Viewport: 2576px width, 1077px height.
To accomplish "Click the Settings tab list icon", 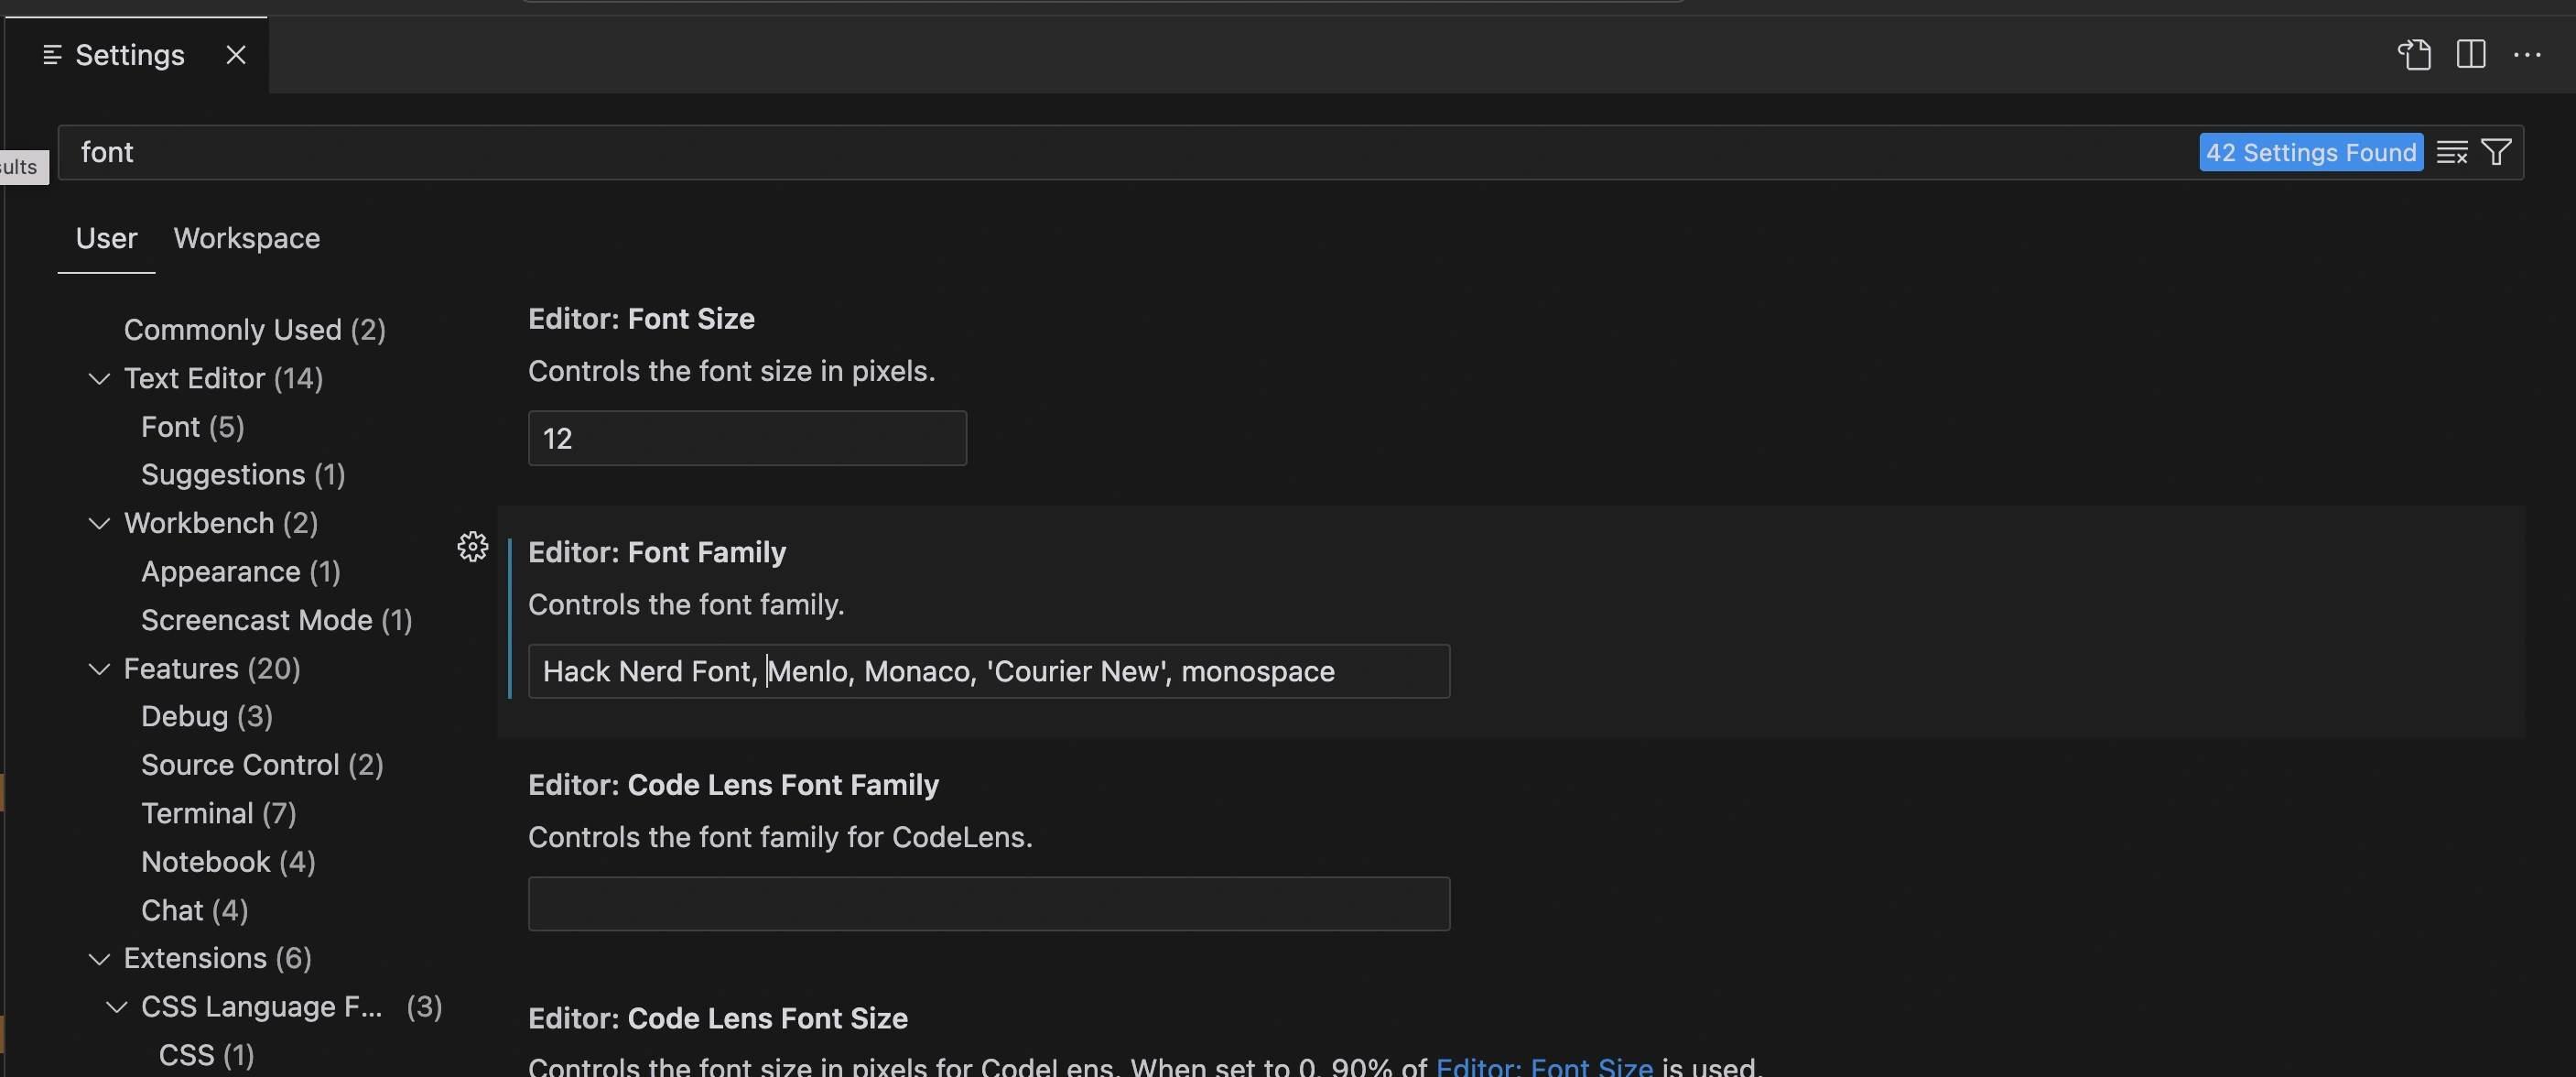I will pyautogui.click(x=53, y=55).
